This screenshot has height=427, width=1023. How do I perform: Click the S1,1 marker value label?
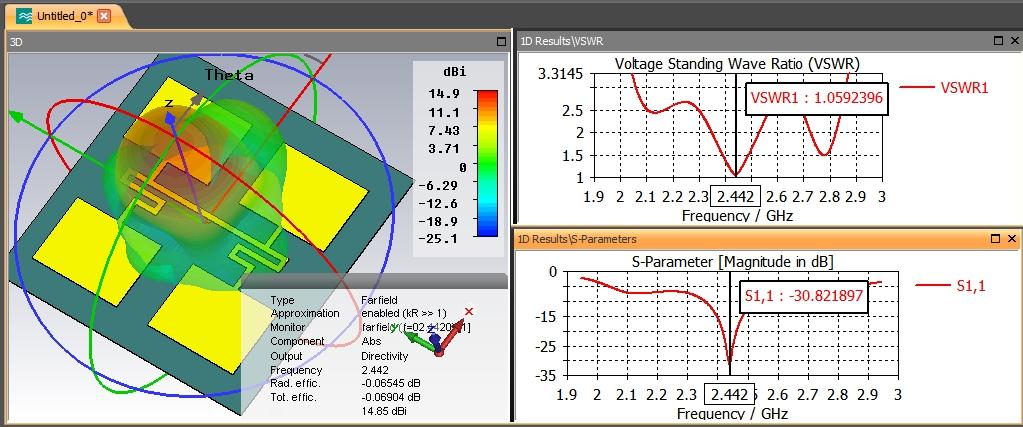(804, 296)
